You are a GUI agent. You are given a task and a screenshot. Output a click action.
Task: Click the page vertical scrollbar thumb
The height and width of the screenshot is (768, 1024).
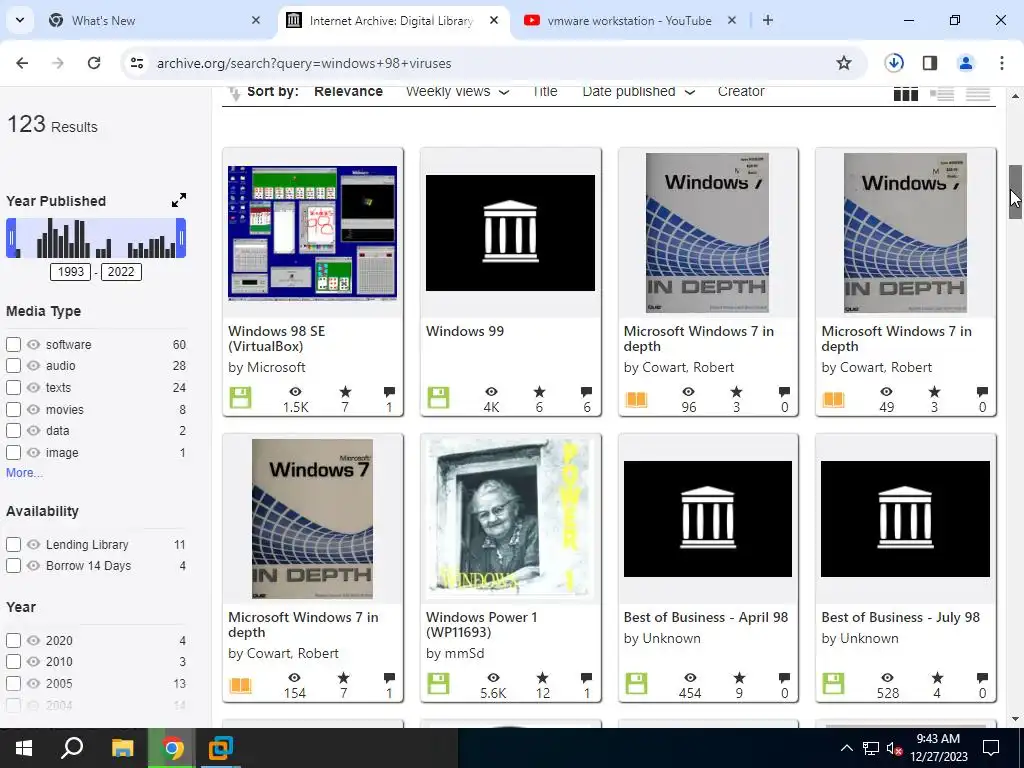tap(1015, 192)
